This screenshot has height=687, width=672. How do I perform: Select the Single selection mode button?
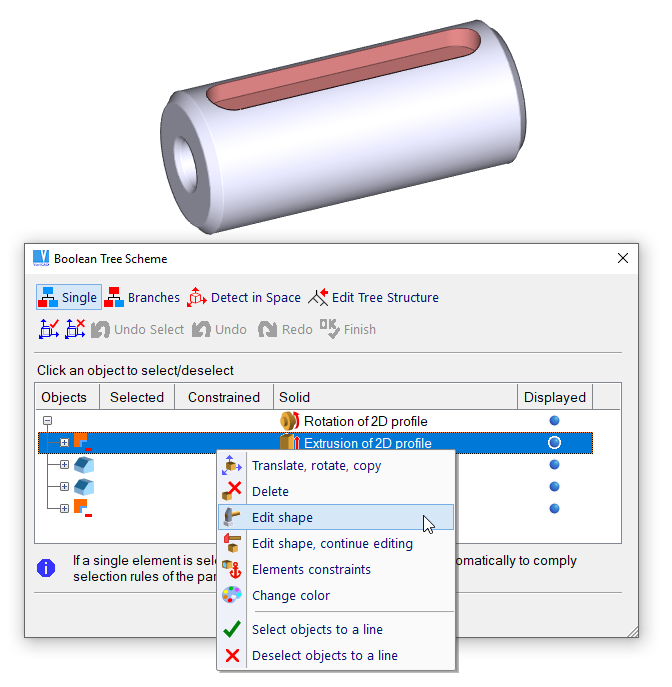[x=68, y=297]
